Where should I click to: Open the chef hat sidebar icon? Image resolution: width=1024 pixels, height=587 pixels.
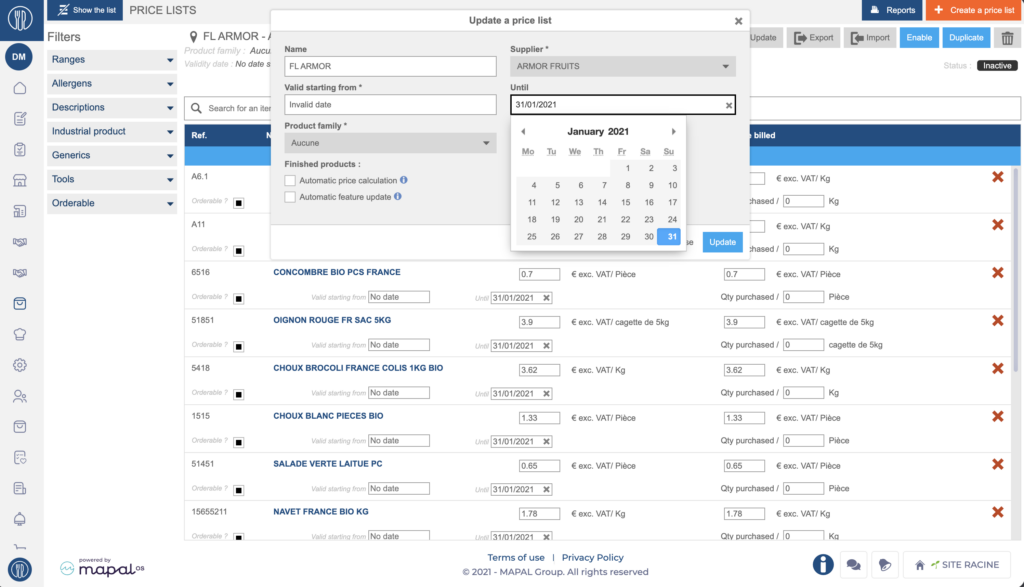tap(20, 334)
